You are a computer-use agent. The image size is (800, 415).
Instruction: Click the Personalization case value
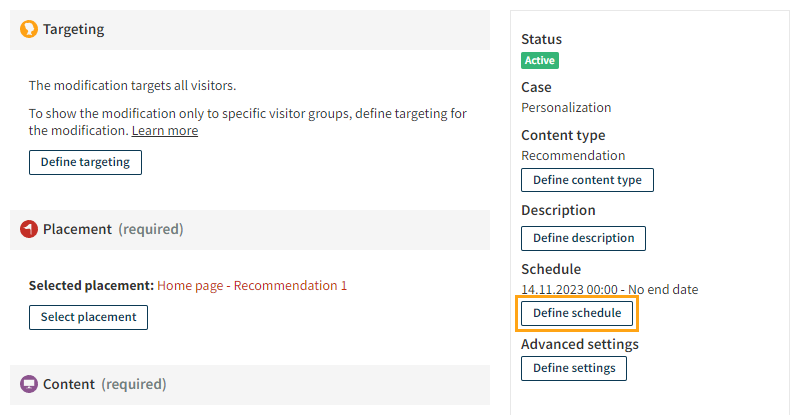[566, 108]
